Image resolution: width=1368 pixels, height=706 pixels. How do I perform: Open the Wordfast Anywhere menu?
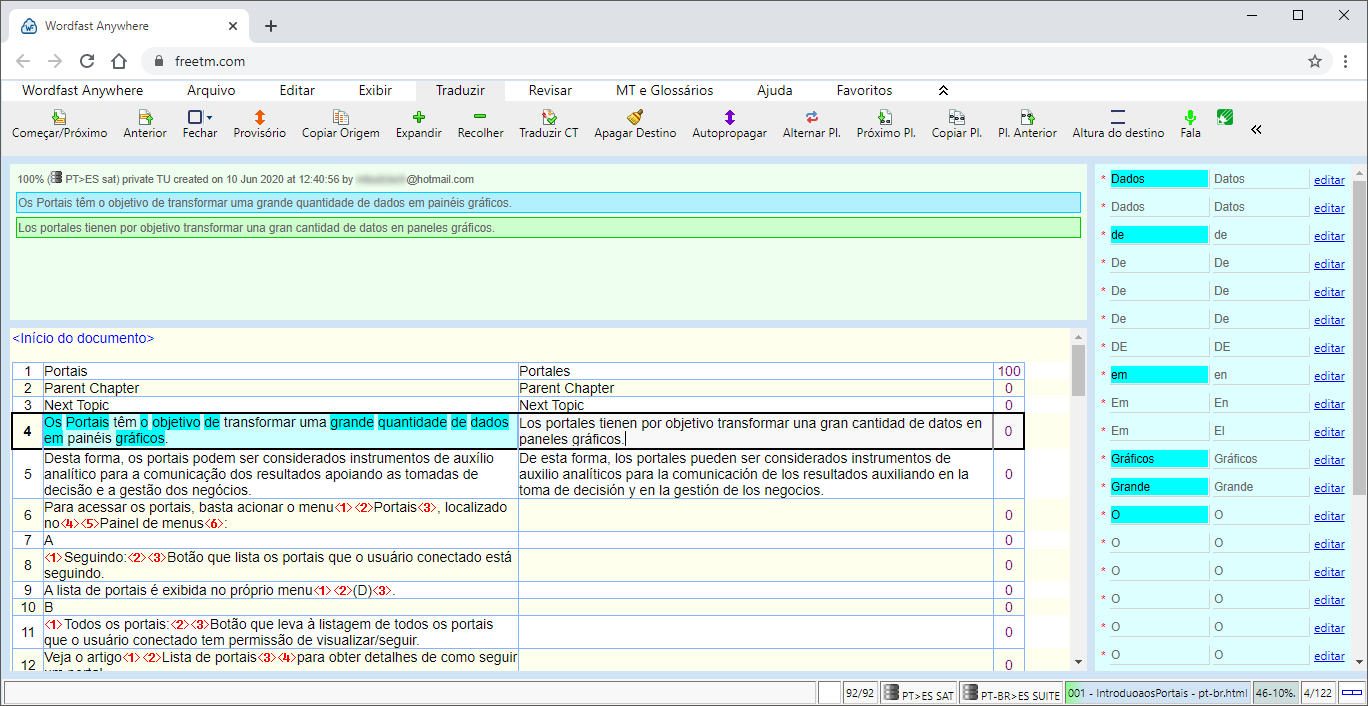82,90
